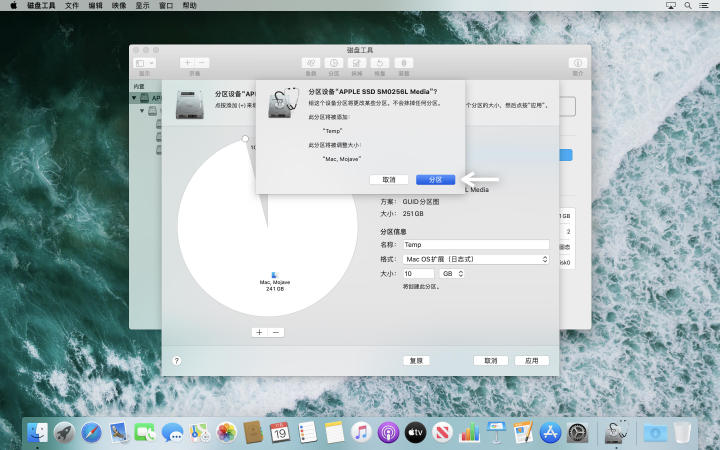Click the Disk Utility icon in the Dock
The width and height of the screenshot is (720, 450).
(615, 433)
